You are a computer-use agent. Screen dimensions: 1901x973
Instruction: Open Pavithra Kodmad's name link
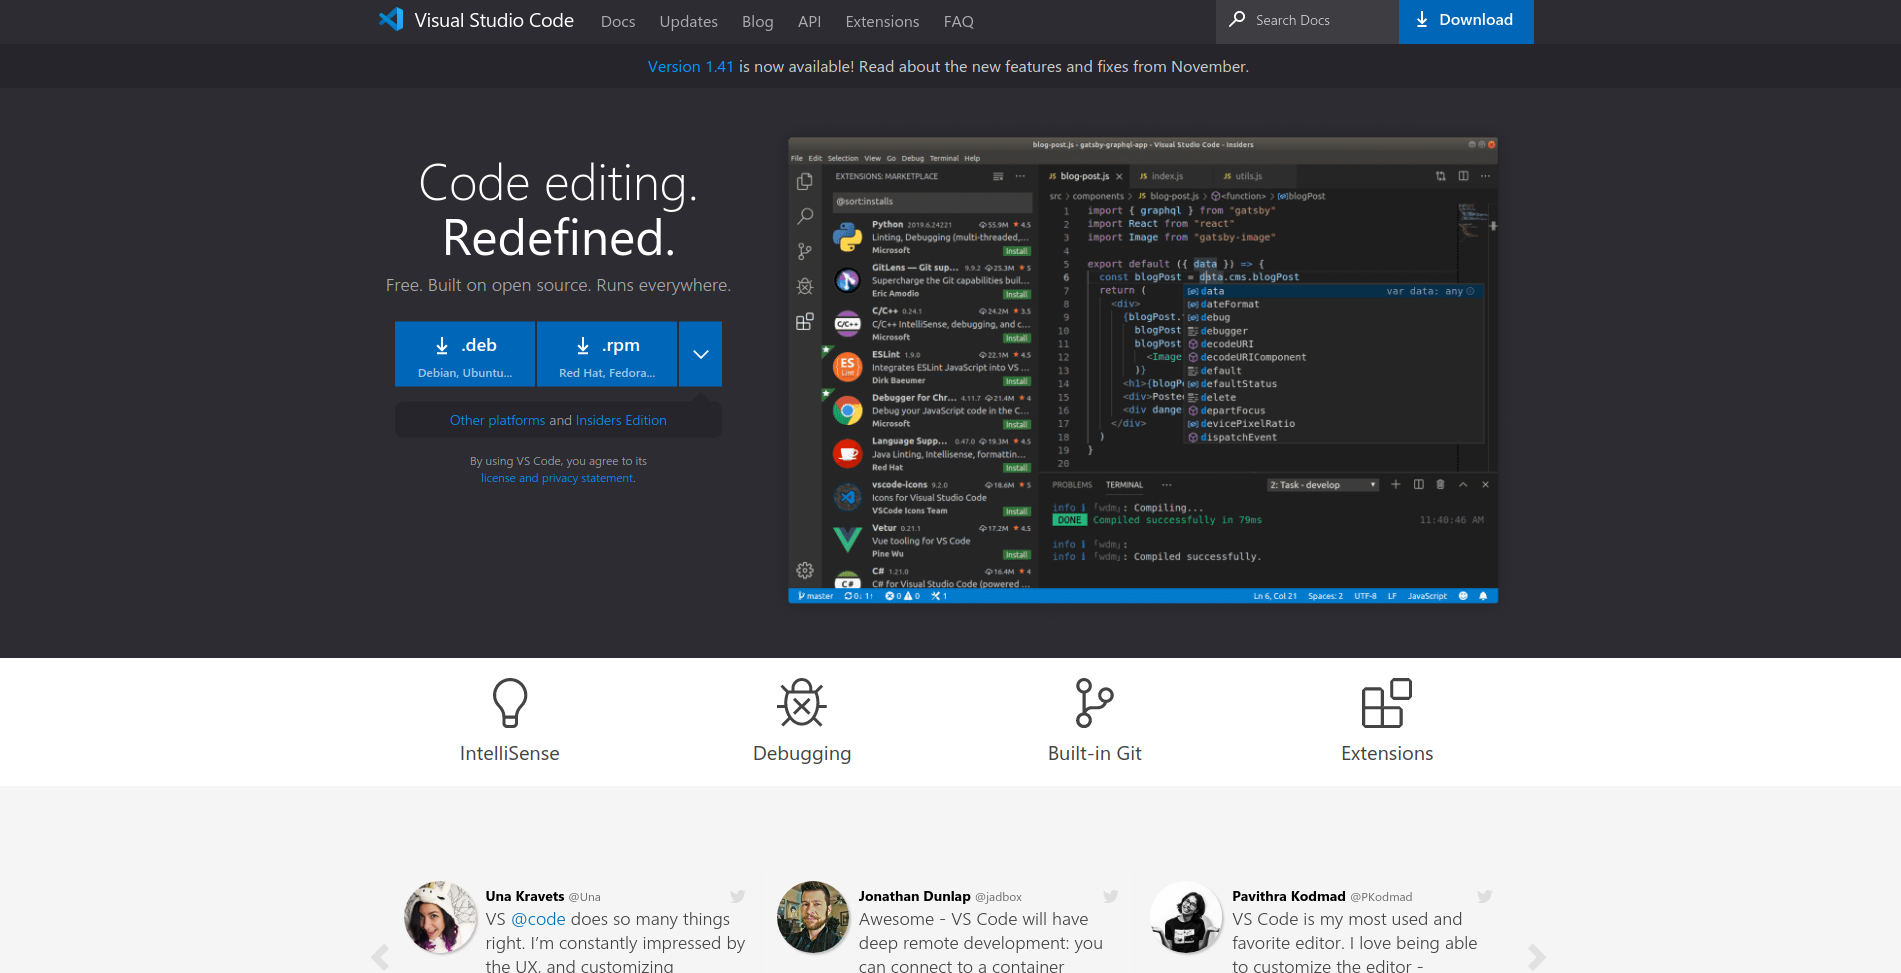click(x=1289, y=896)
